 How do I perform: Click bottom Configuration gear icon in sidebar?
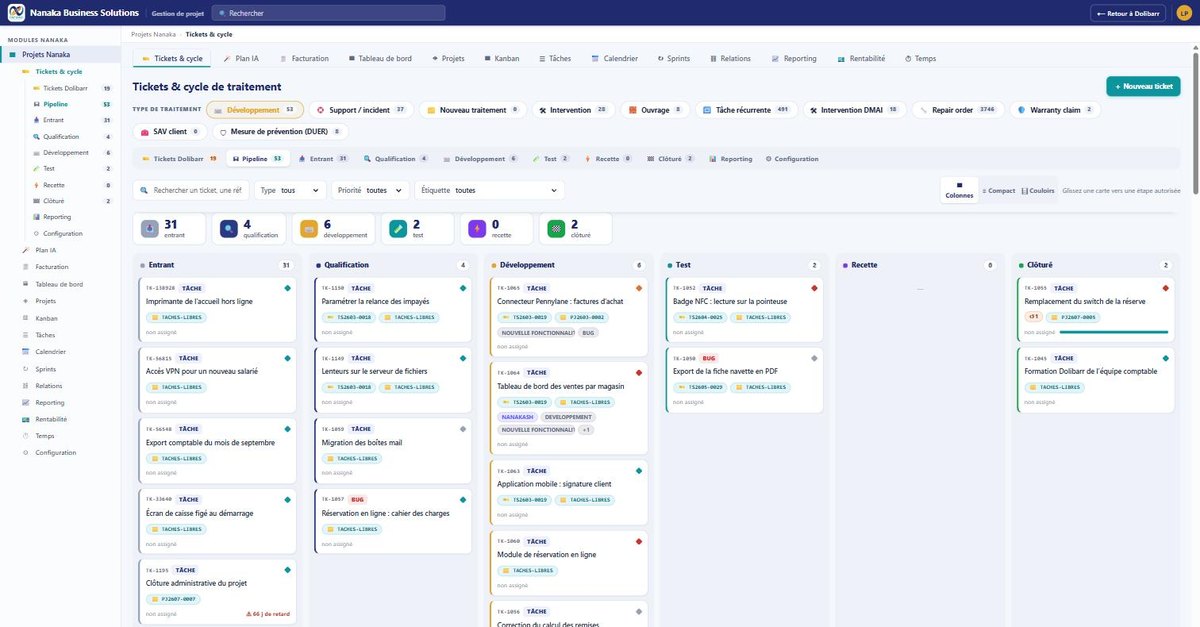pyautogui.click(x=25, y=453)
